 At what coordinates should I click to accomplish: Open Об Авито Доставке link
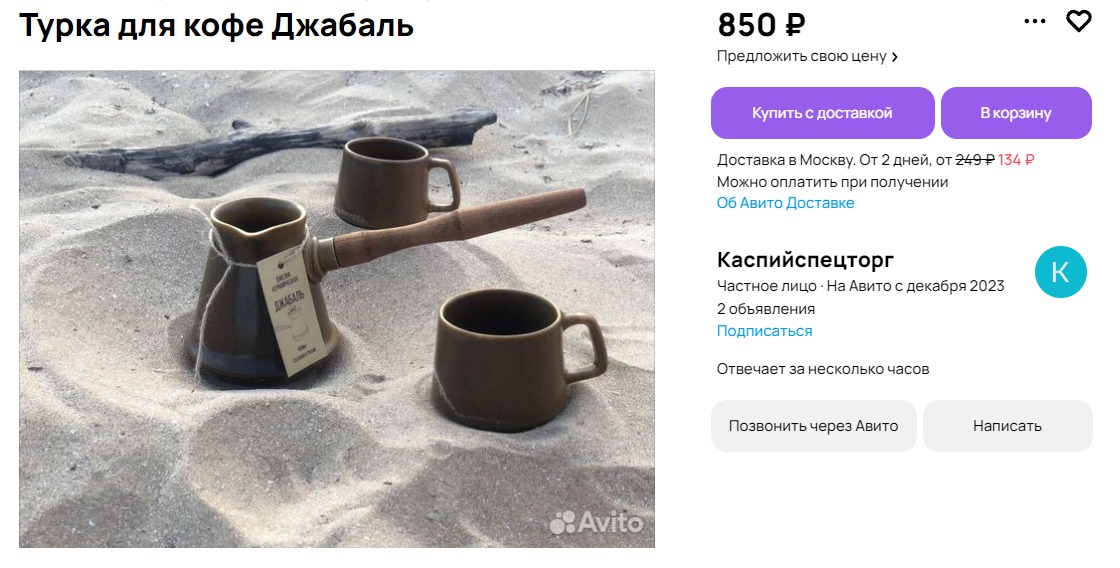coord(785,203)
